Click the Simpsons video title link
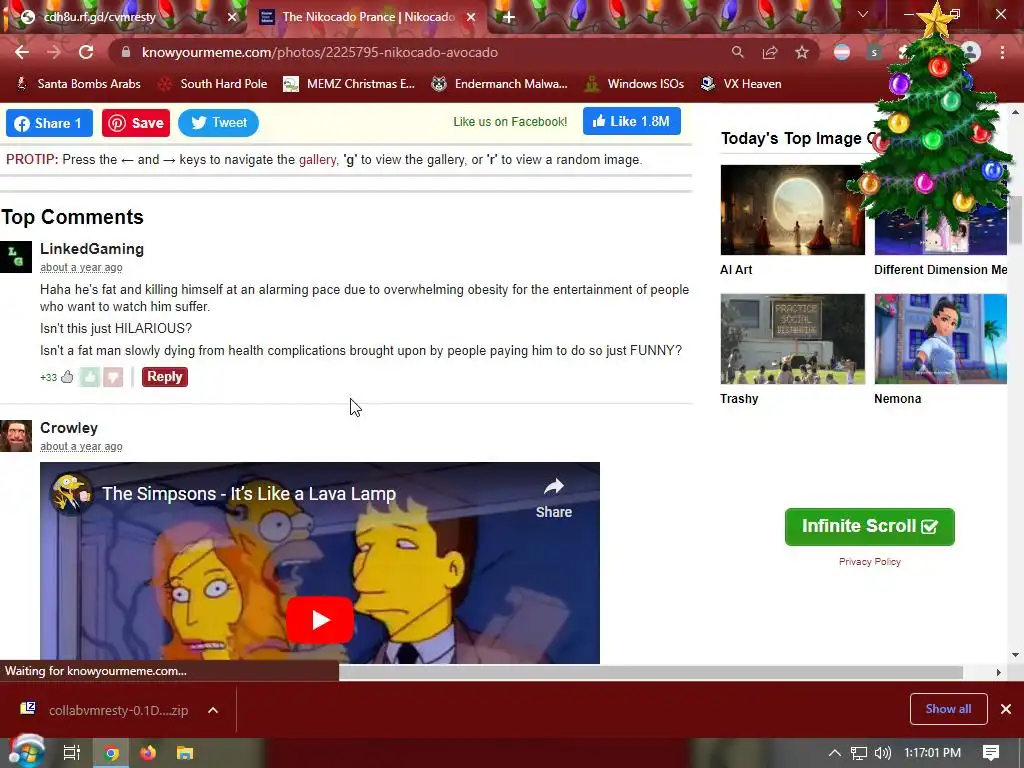Screen dimensions: 1024x768 pos(249,494)
